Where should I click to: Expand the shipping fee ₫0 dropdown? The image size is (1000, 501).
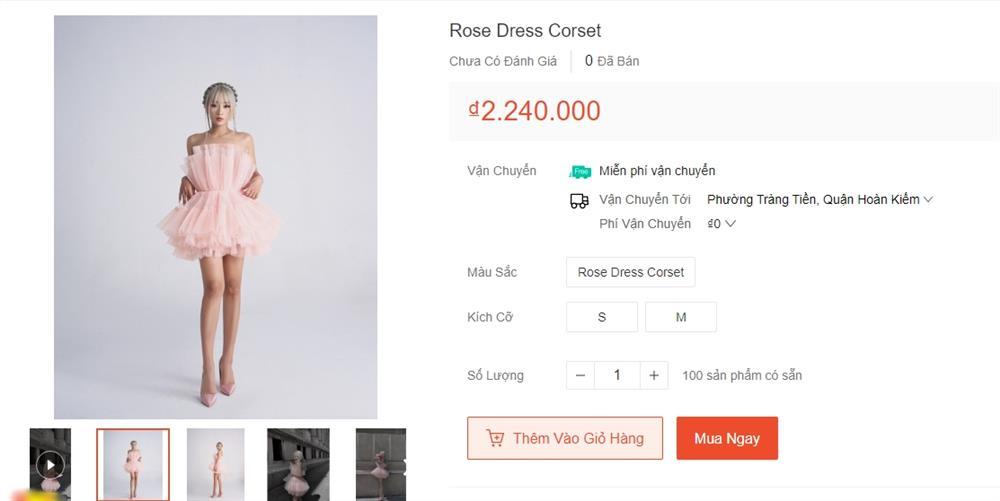point(730,224)
